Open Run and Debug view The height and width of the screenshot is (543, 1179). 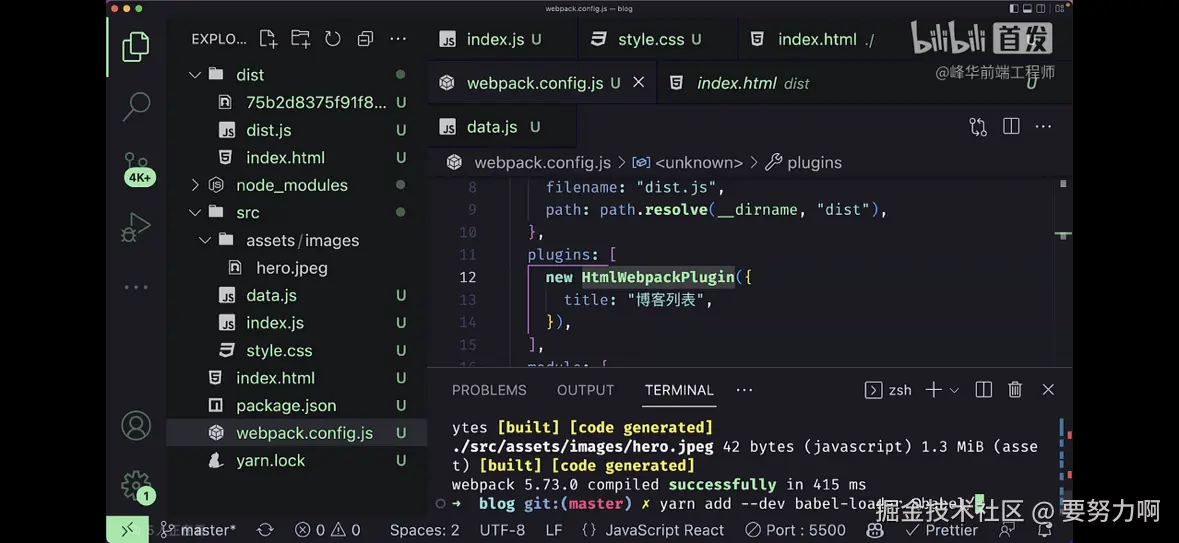pyautogui.click(x=136, y=227)
